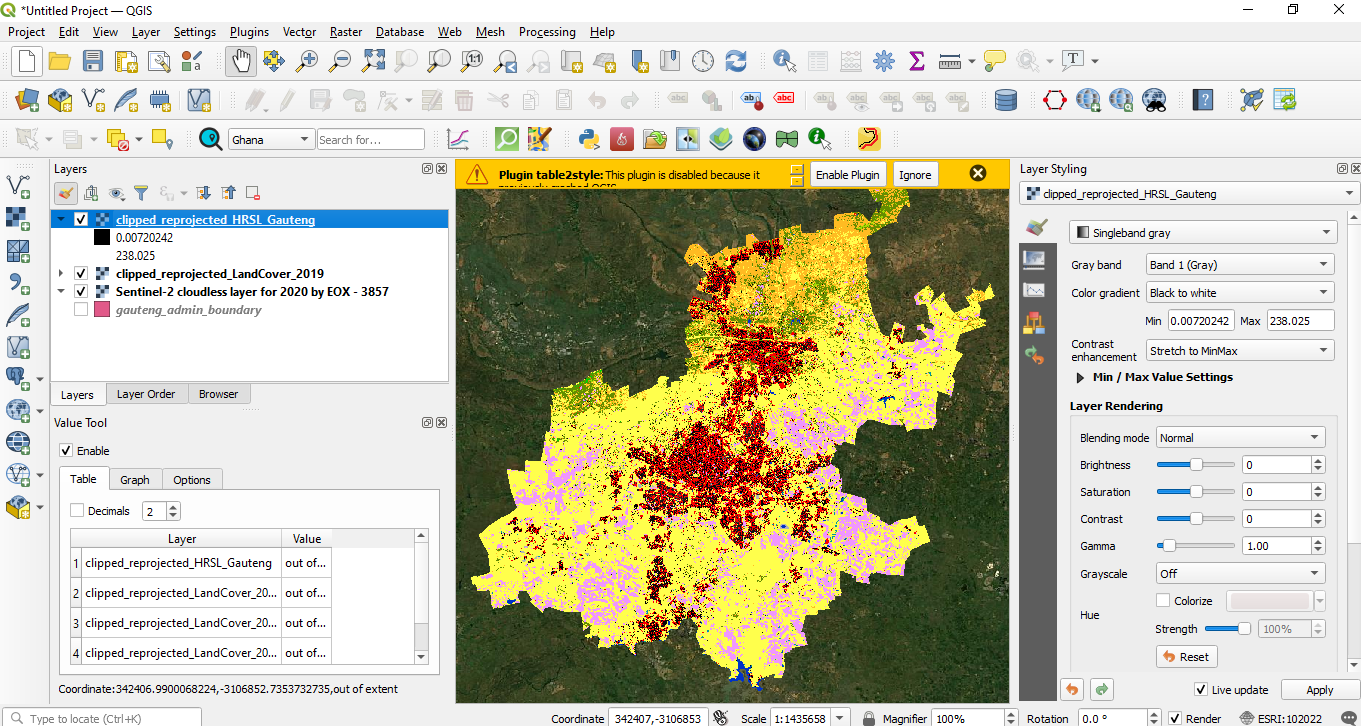Open Statistical Summary sigma icon
This screenshot has height=726, width=1361.
click(x=916, y=62)
